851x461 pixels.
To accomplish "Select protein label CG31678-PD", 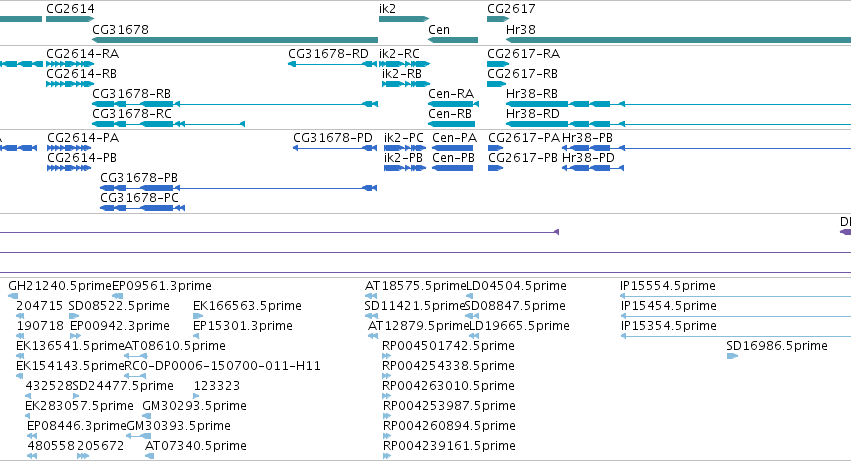I will pyautogui.click(x=333, y=138).
